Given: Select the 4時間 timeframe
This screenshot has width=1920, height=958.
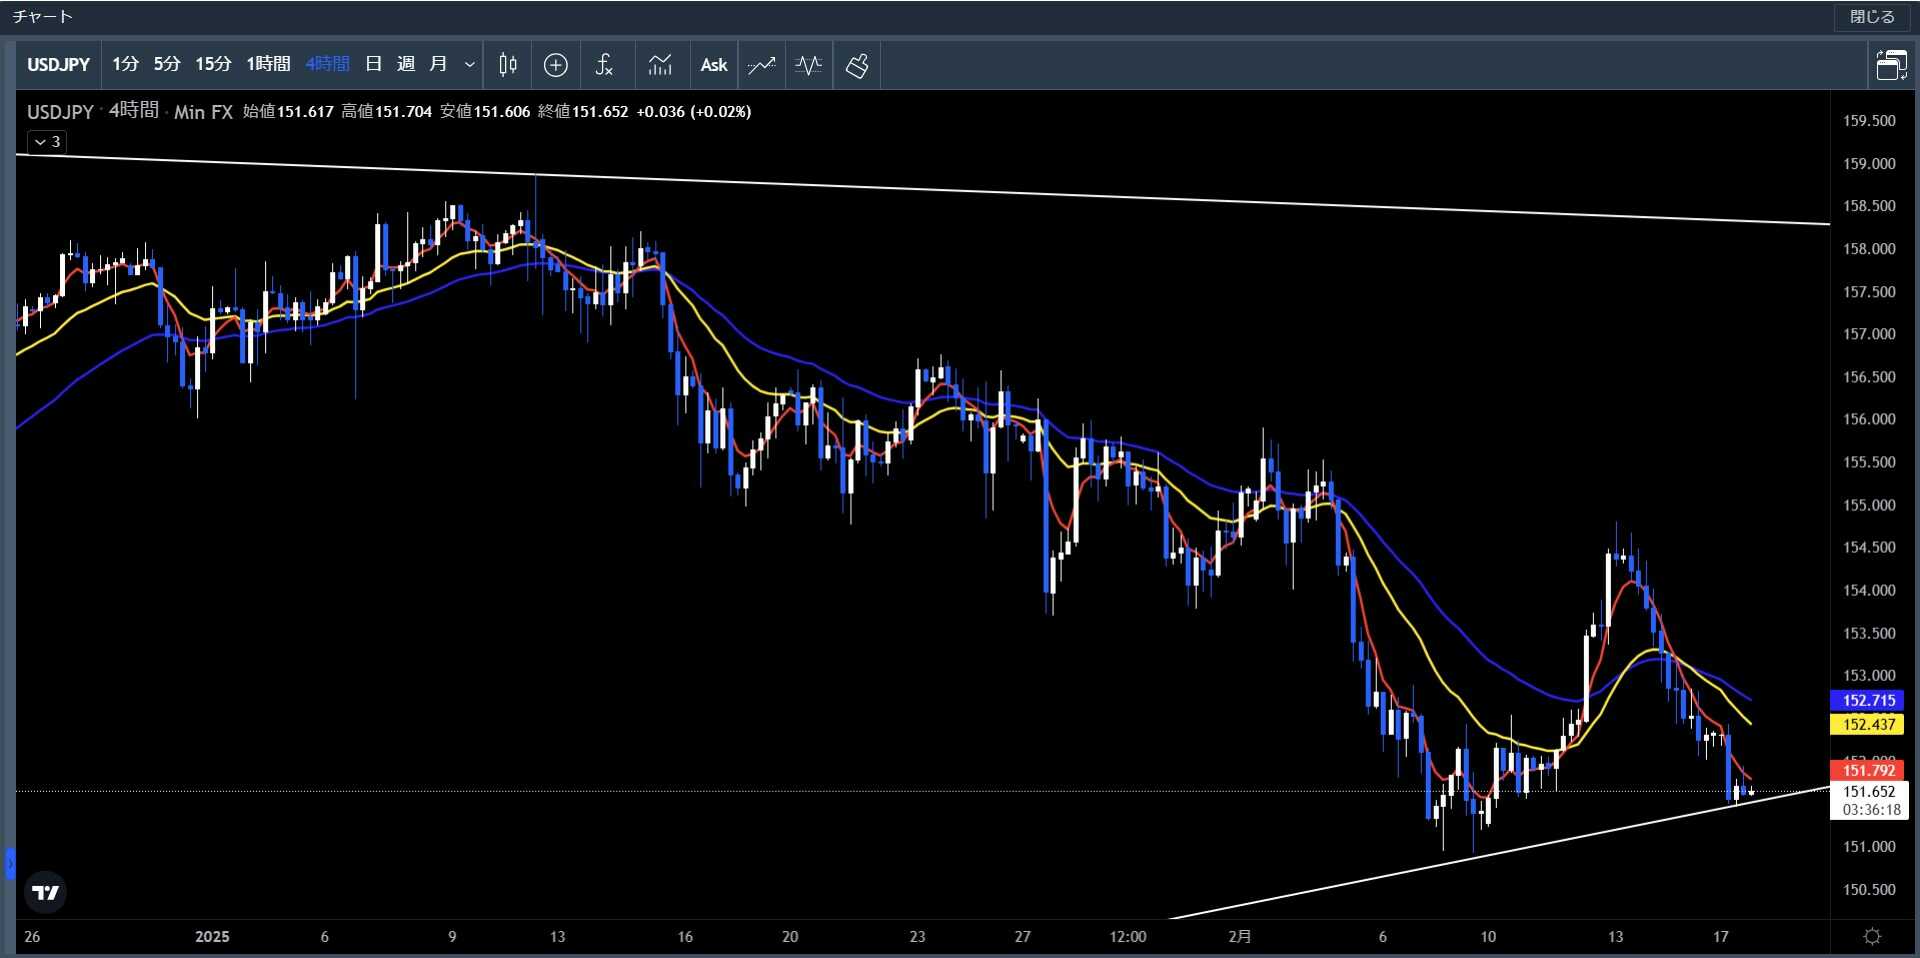Looking at the screenshot, I should [x=327, y=64].
